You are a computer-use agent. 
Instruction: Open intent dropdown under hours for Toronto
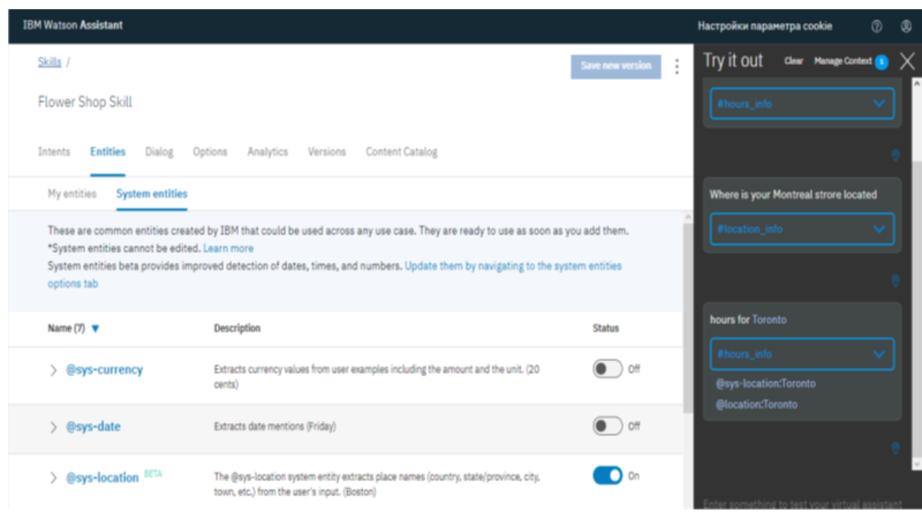coord(879,353)
